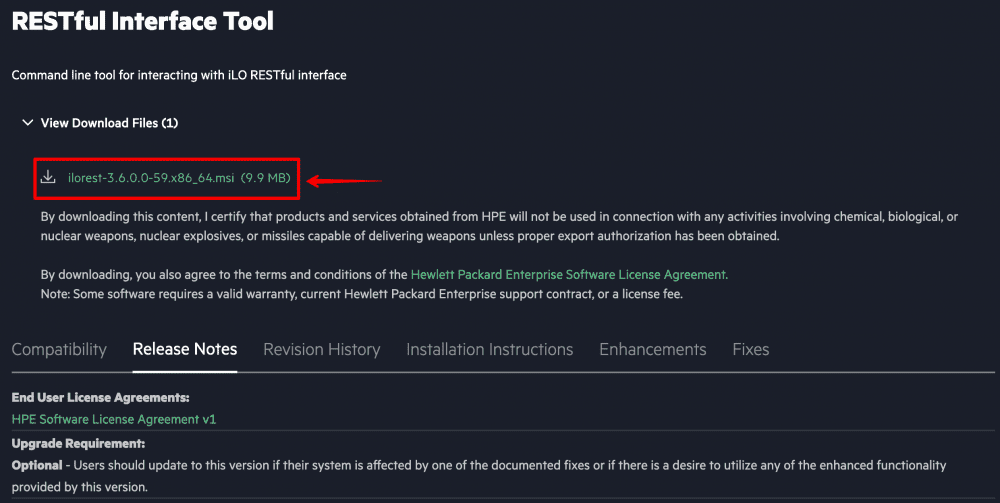Click the command line tool description text

tap(179, 75)
